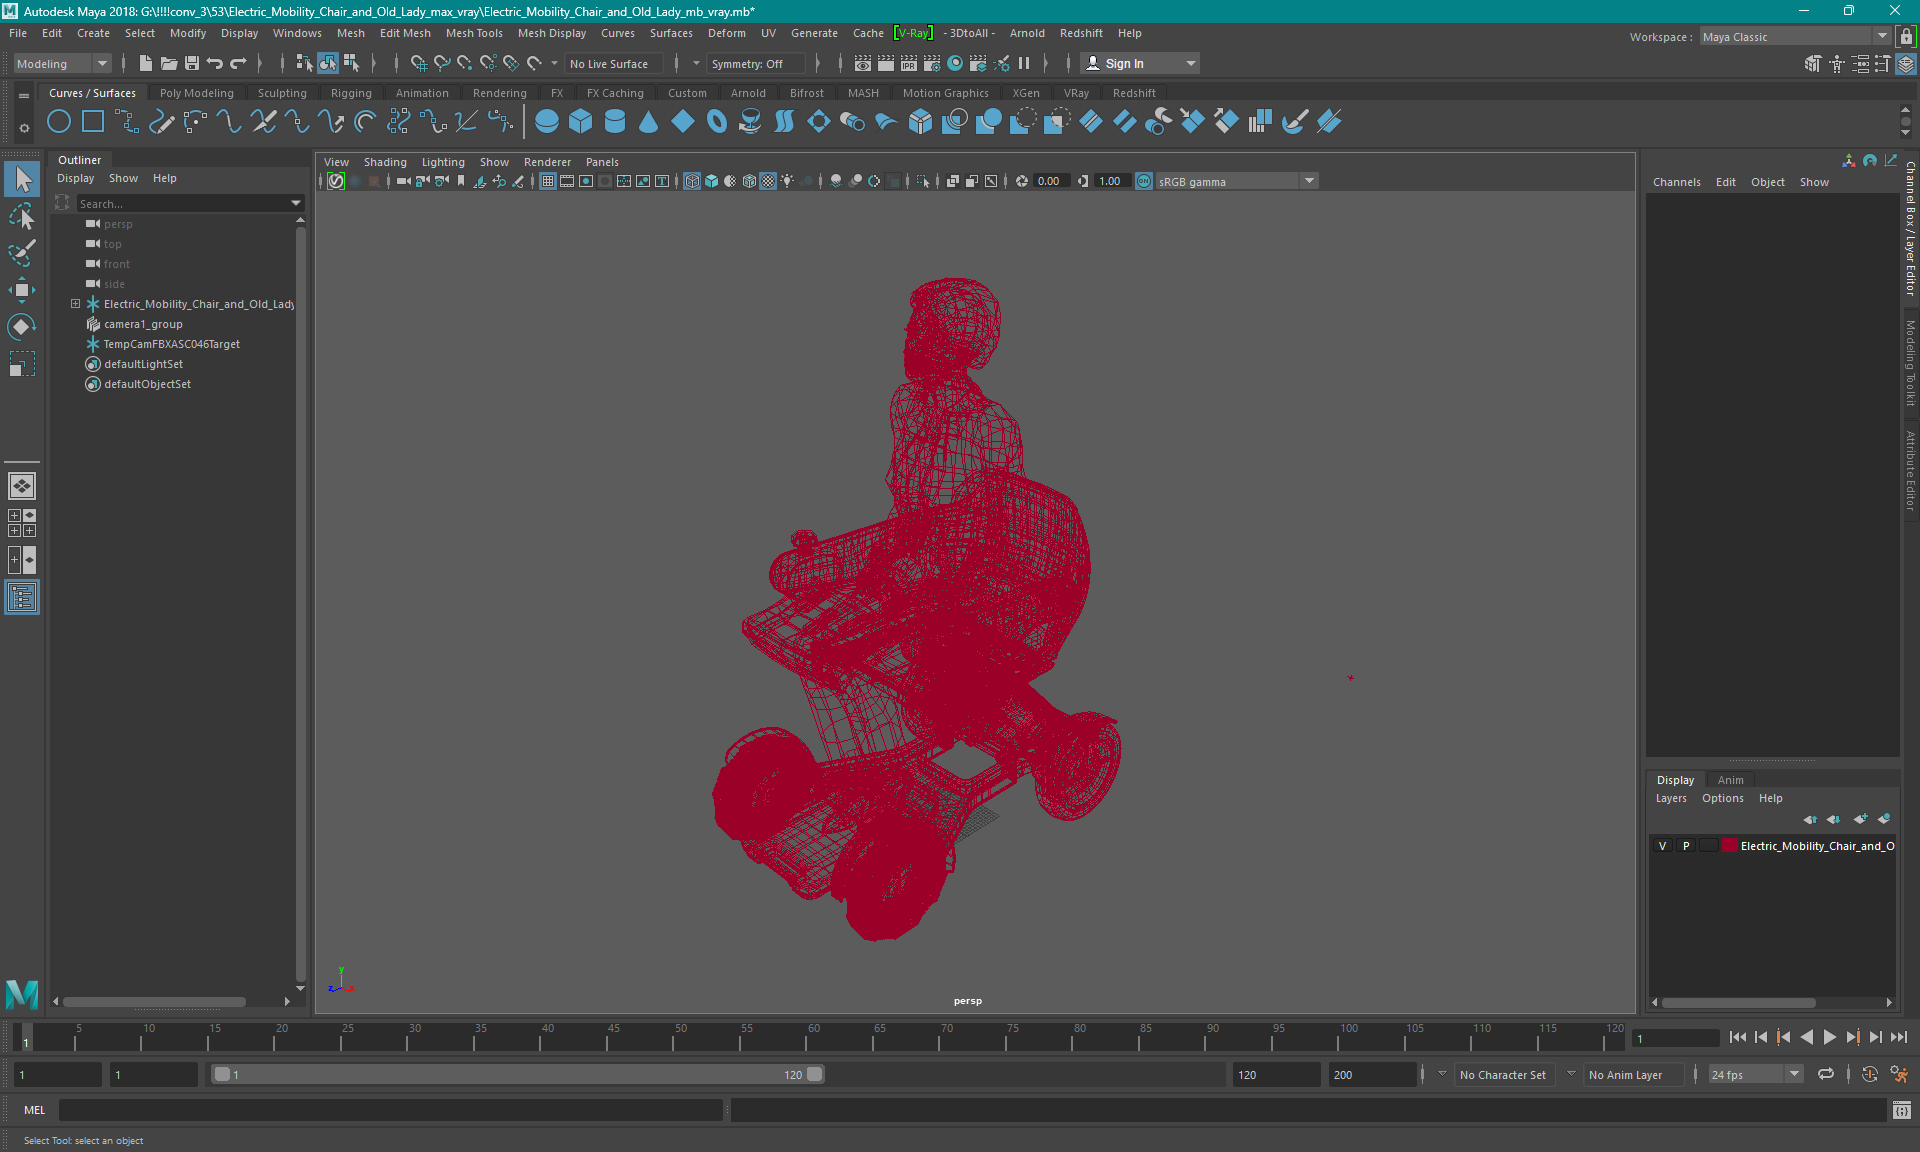Click the Open Scene folder icon
The width and height of the screenshot is (1920, 1152).
point(169,63)
